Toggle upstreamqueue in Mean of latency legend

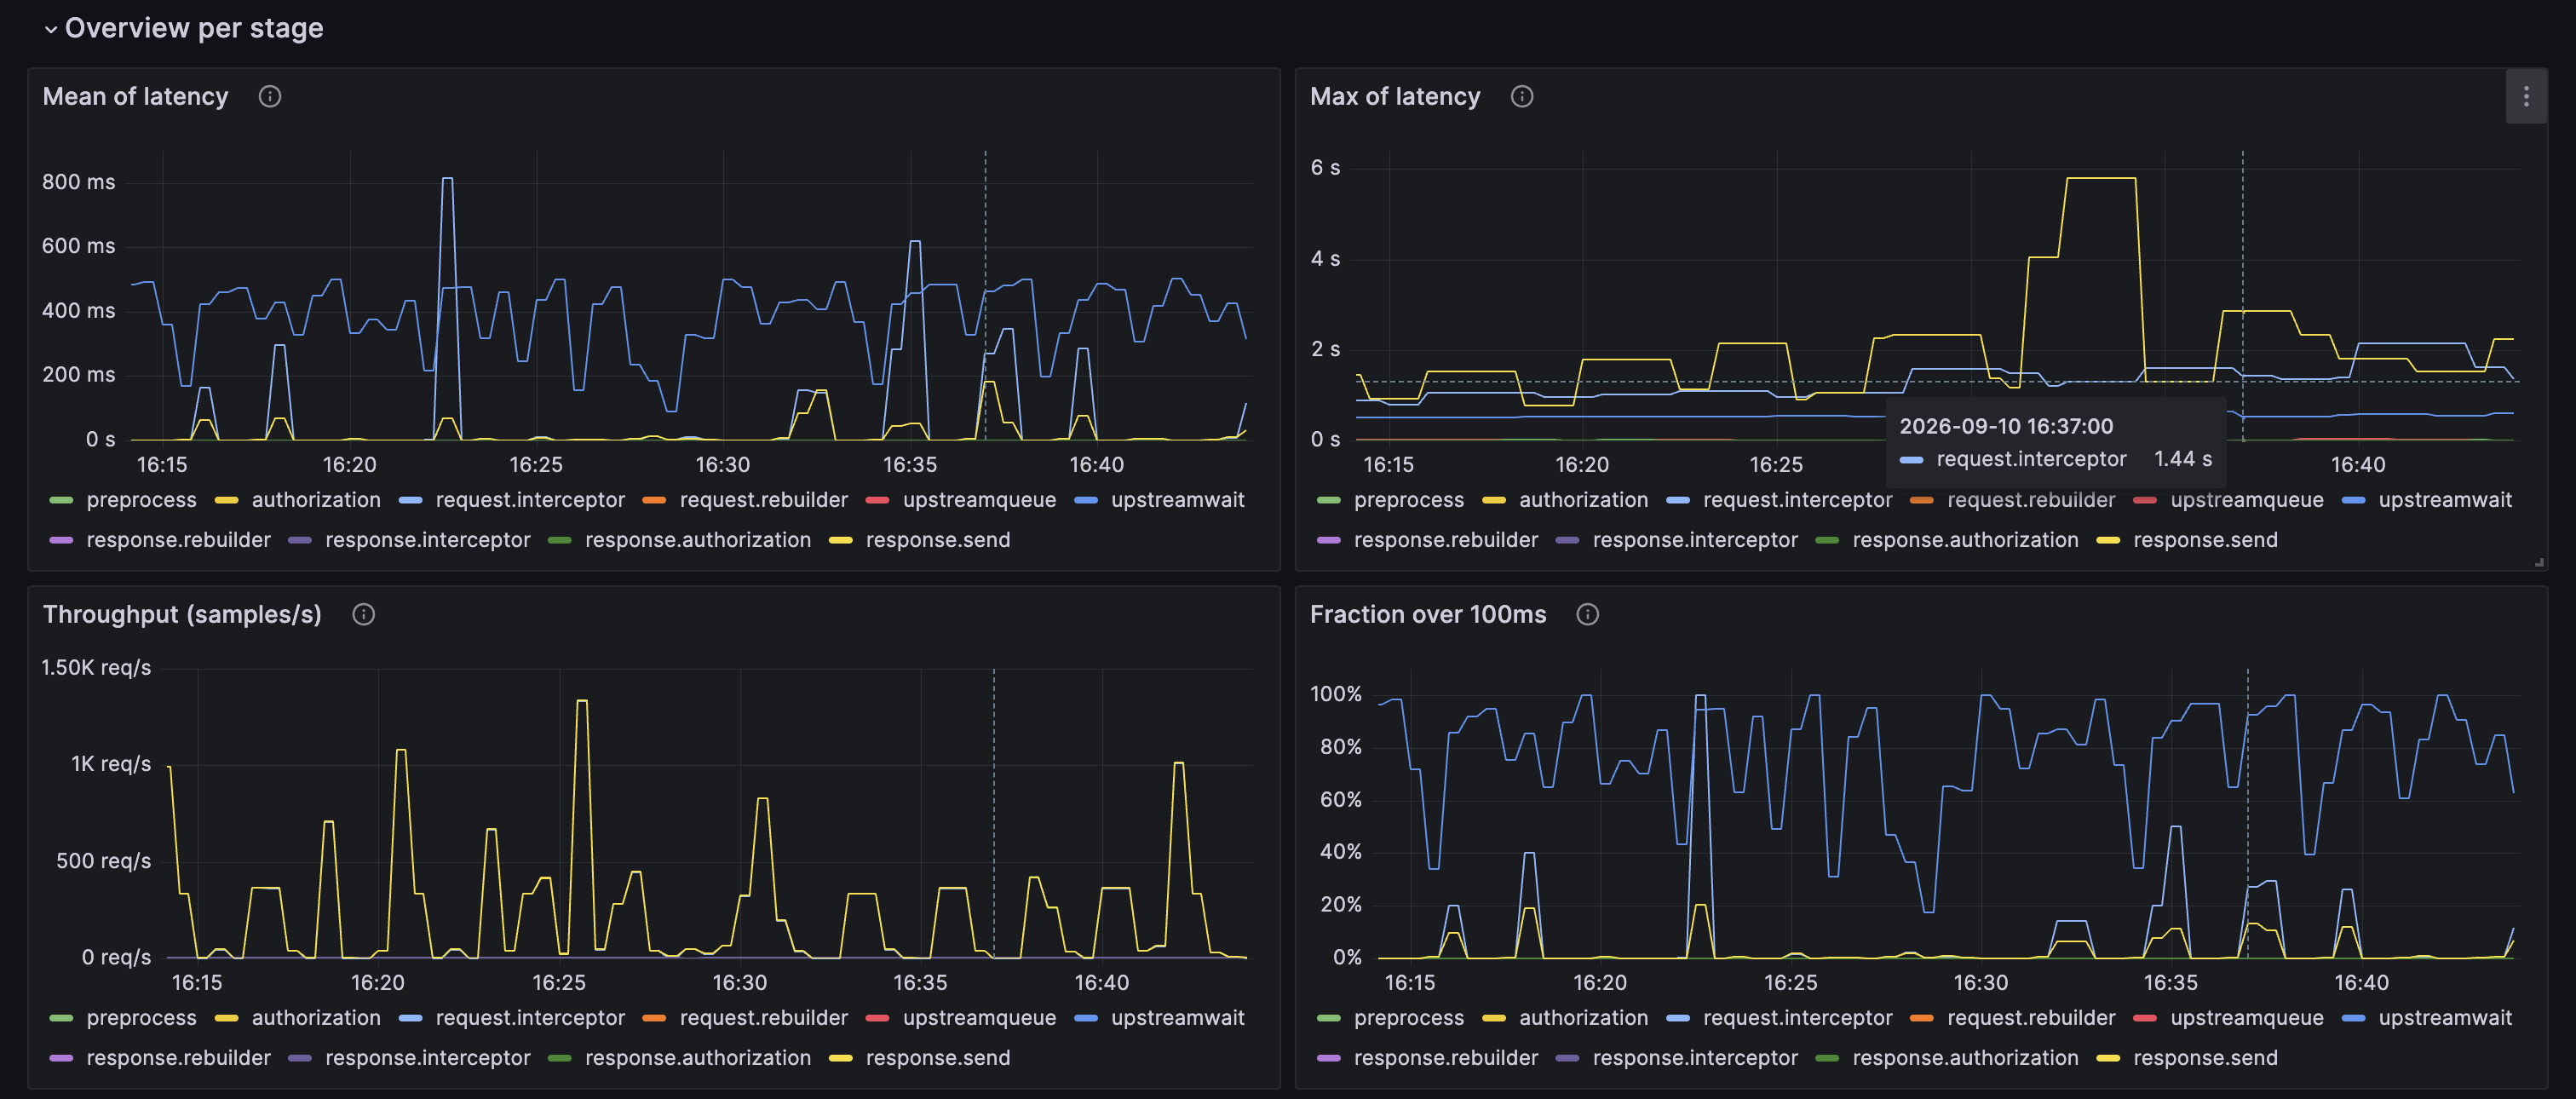click(979, 500)
